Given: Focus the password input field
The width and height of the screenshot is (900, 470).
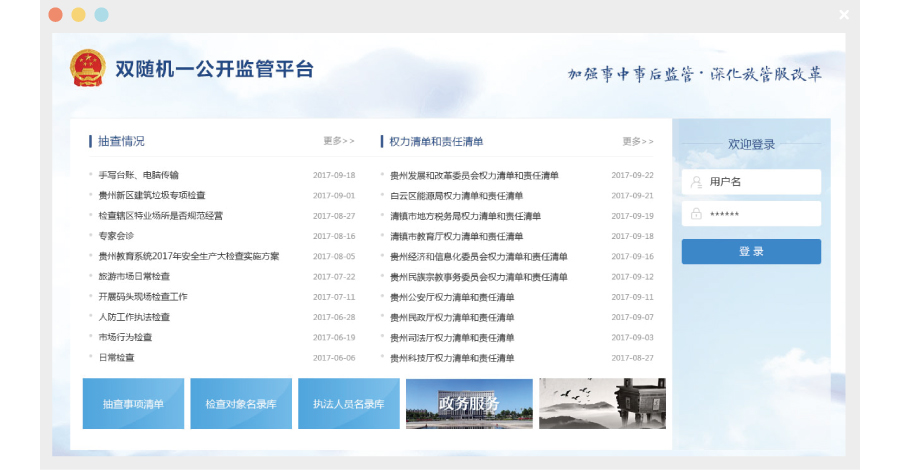Looking at the screenshot, I should tap(760, 214).
